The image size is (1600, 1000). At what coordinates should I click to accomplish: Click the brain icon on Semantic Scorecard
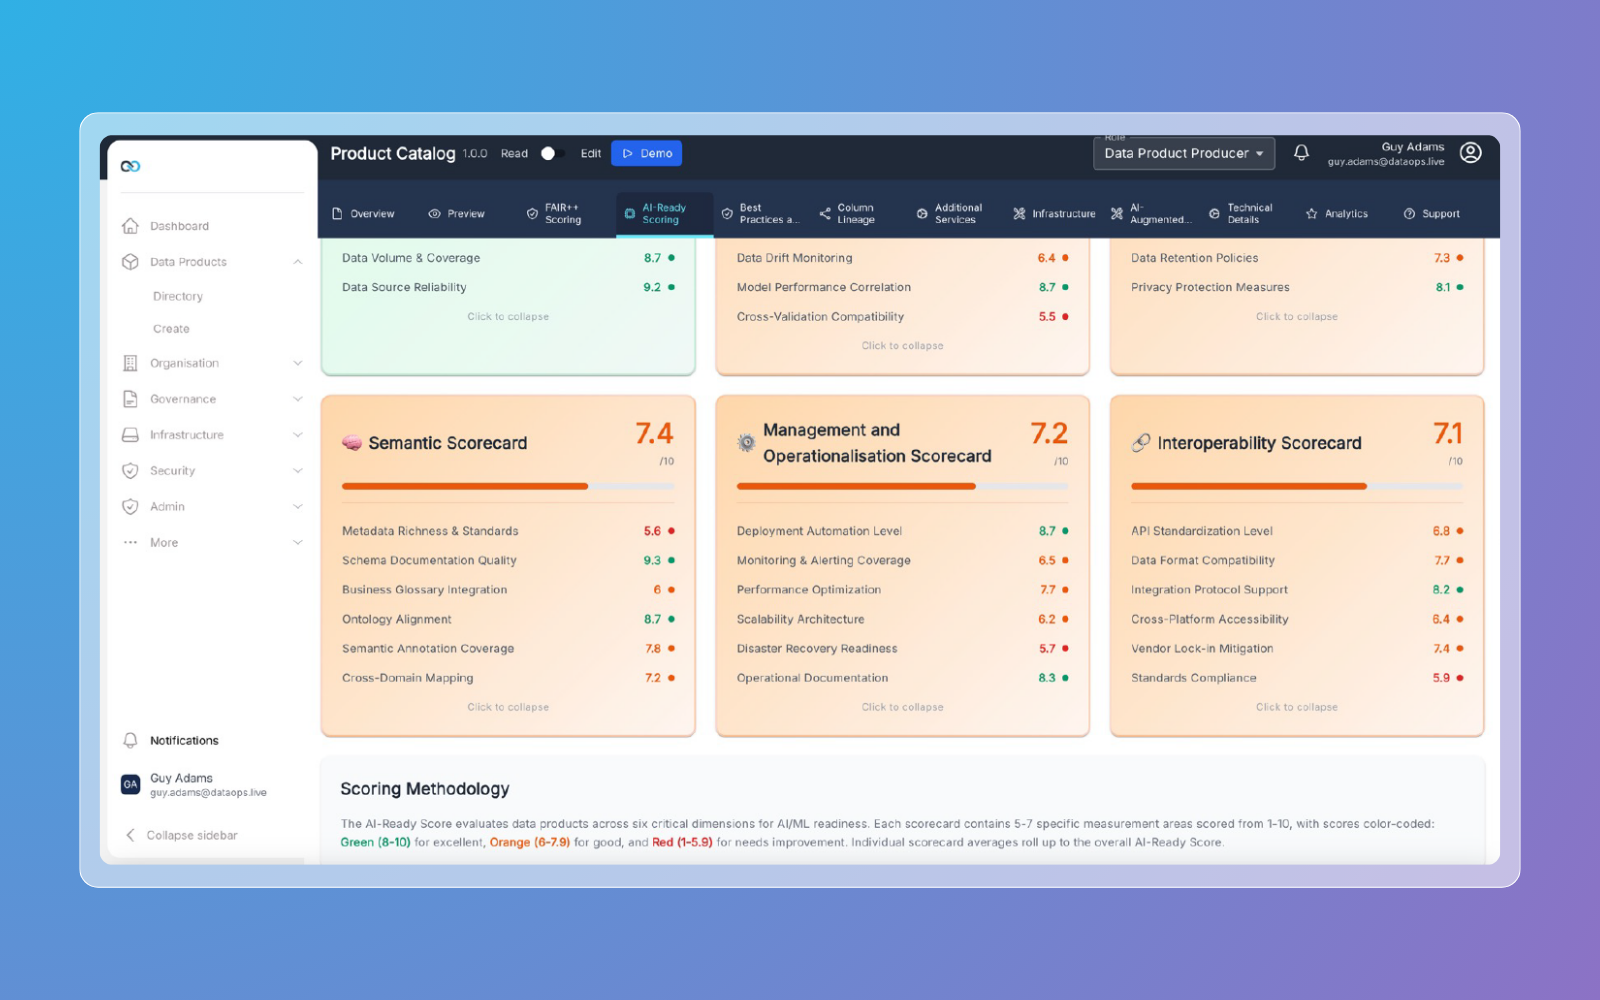click(352, 442)
